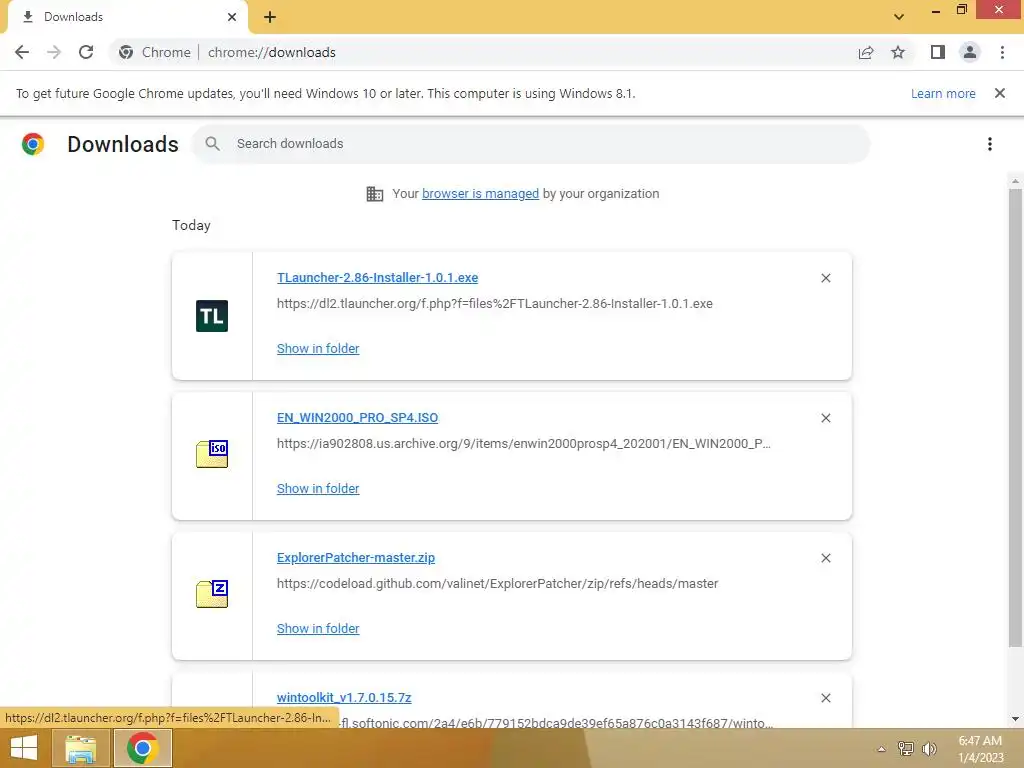
Task: Remove EN_WIN2000_PRO_SP4.ISO from the list
Action: pos(825,418)
